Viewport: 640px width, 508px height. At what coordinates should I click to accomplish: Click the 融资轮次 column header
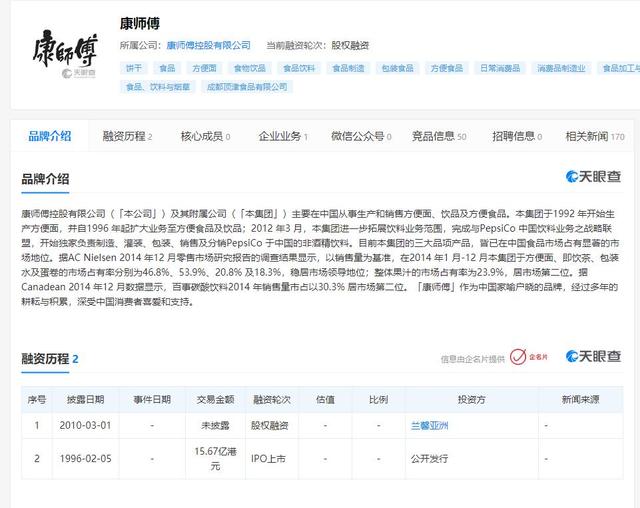272,399
